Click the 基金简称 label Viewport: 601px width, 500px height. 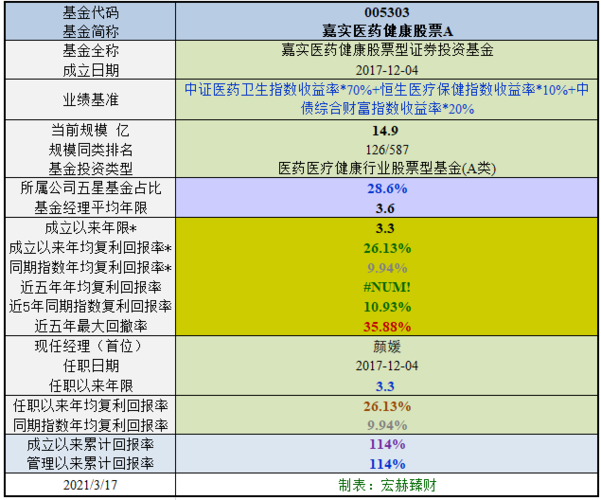(91, 31)
